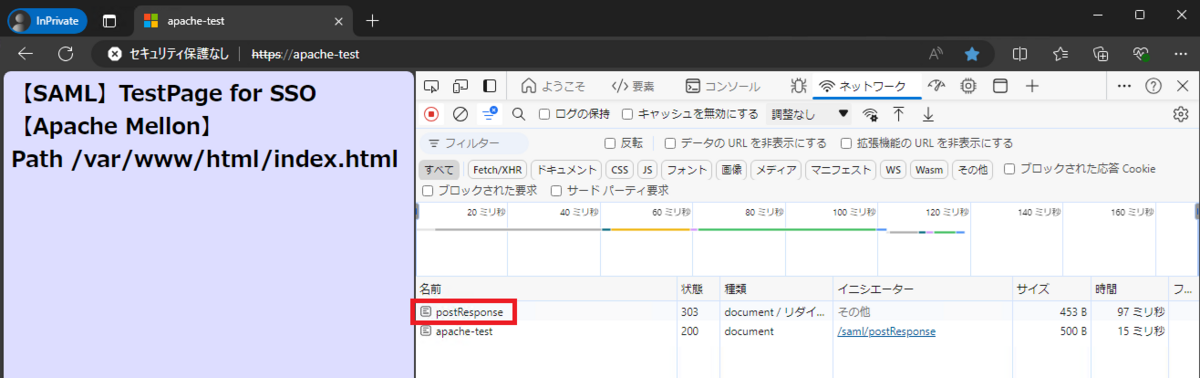Go back to the previous page
1200x378 pixels.
point(26,54)
